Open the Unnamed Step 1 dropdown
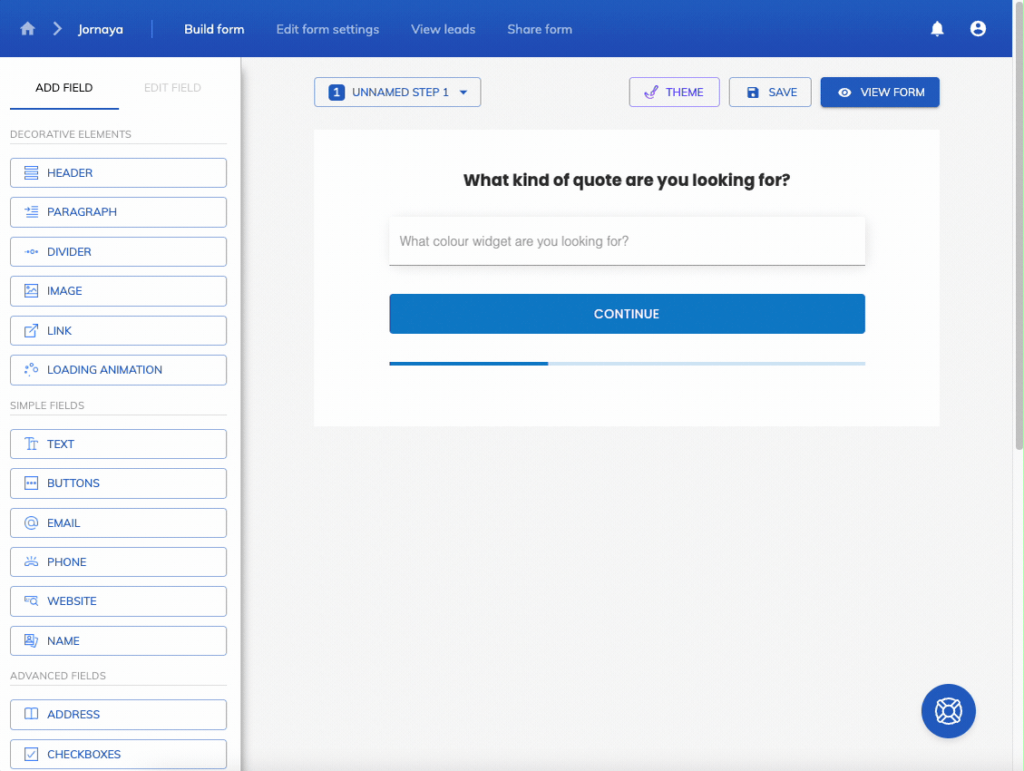The image size is (1024, 771). 397,92
